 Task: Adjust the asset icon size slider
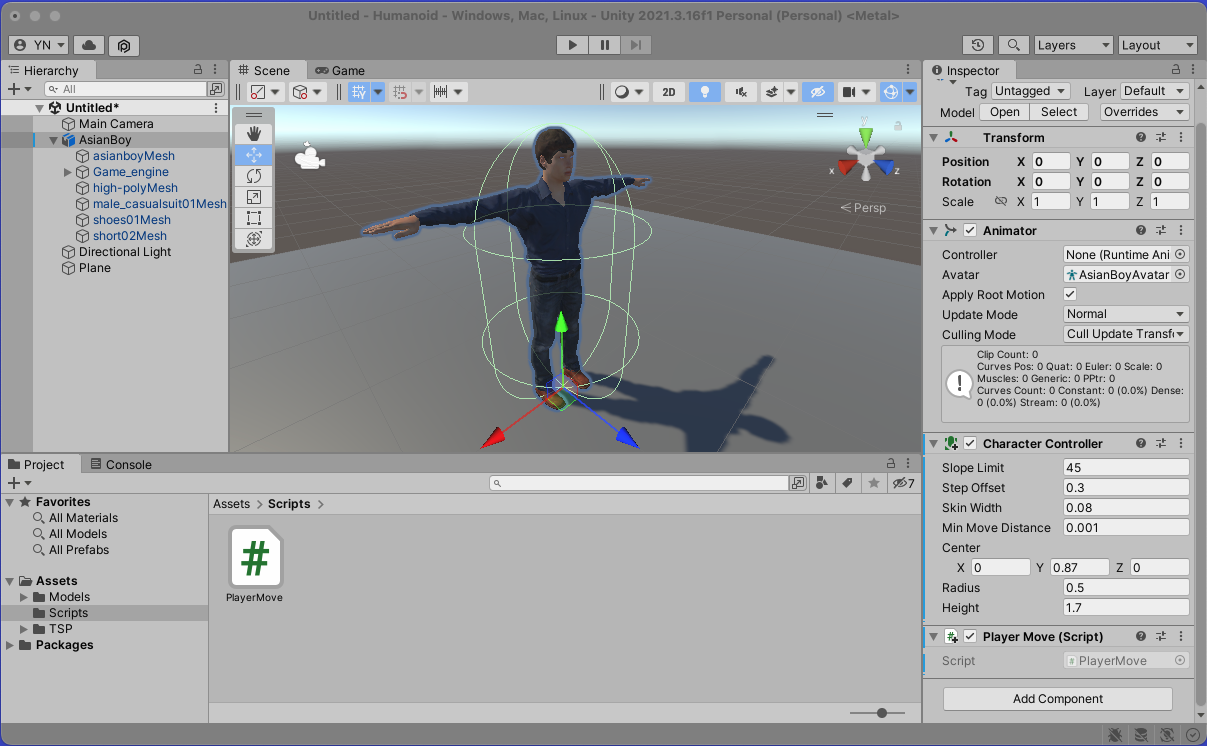(x=881, y=713)
